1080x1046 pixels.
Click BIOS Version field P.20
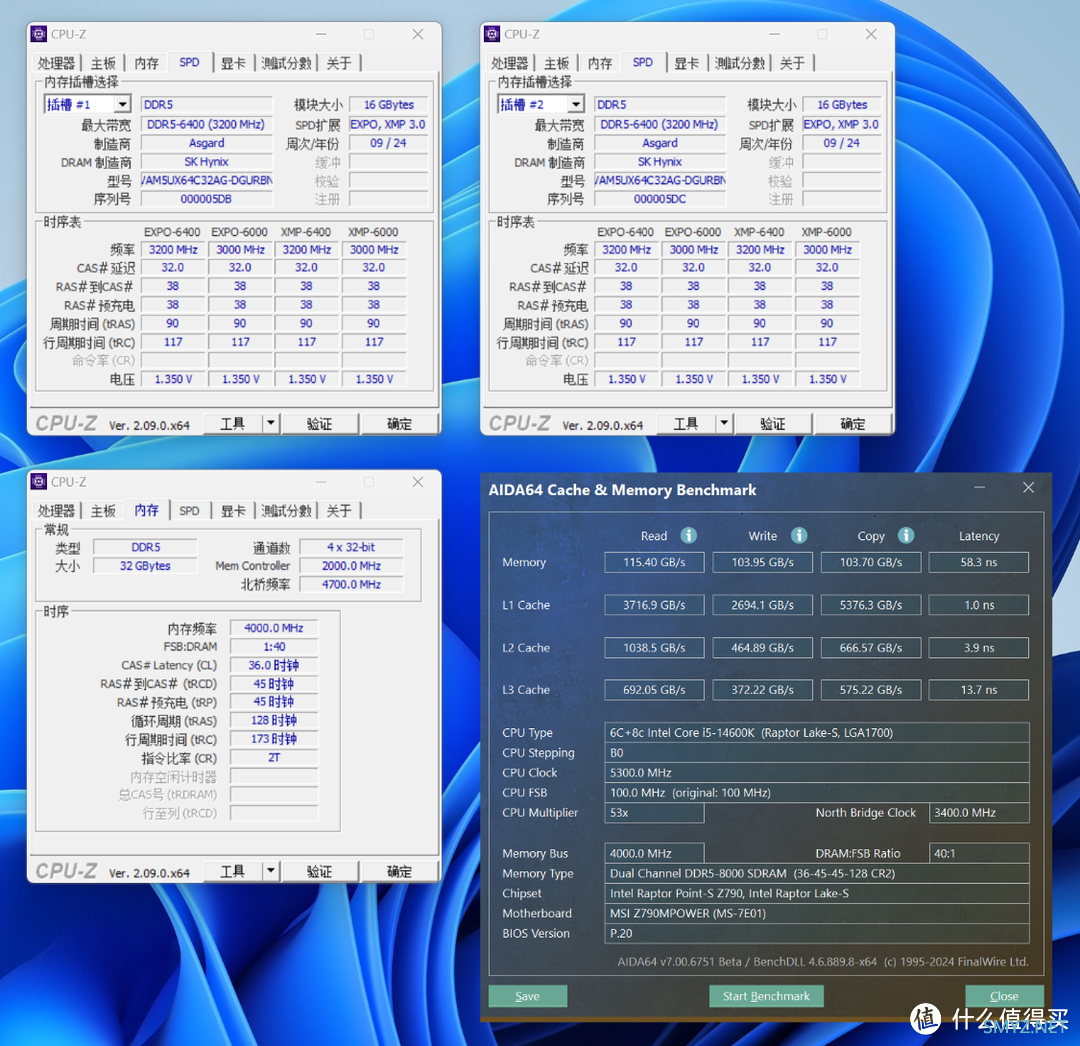tap(817, 933)
